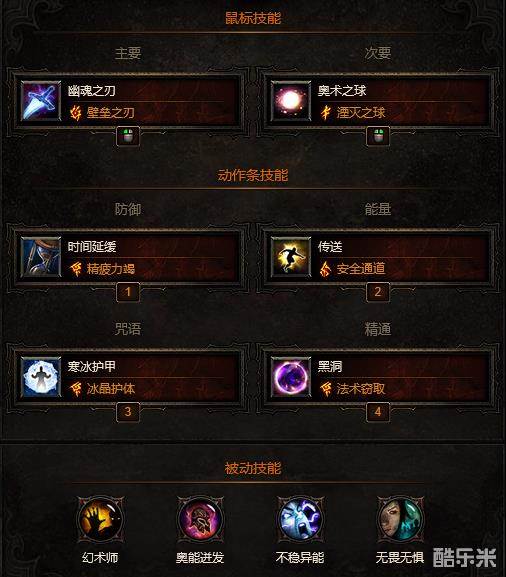Click hotkey slot 3 badge
This screenshot has height=577, width=506.
(x=128, y=412)
